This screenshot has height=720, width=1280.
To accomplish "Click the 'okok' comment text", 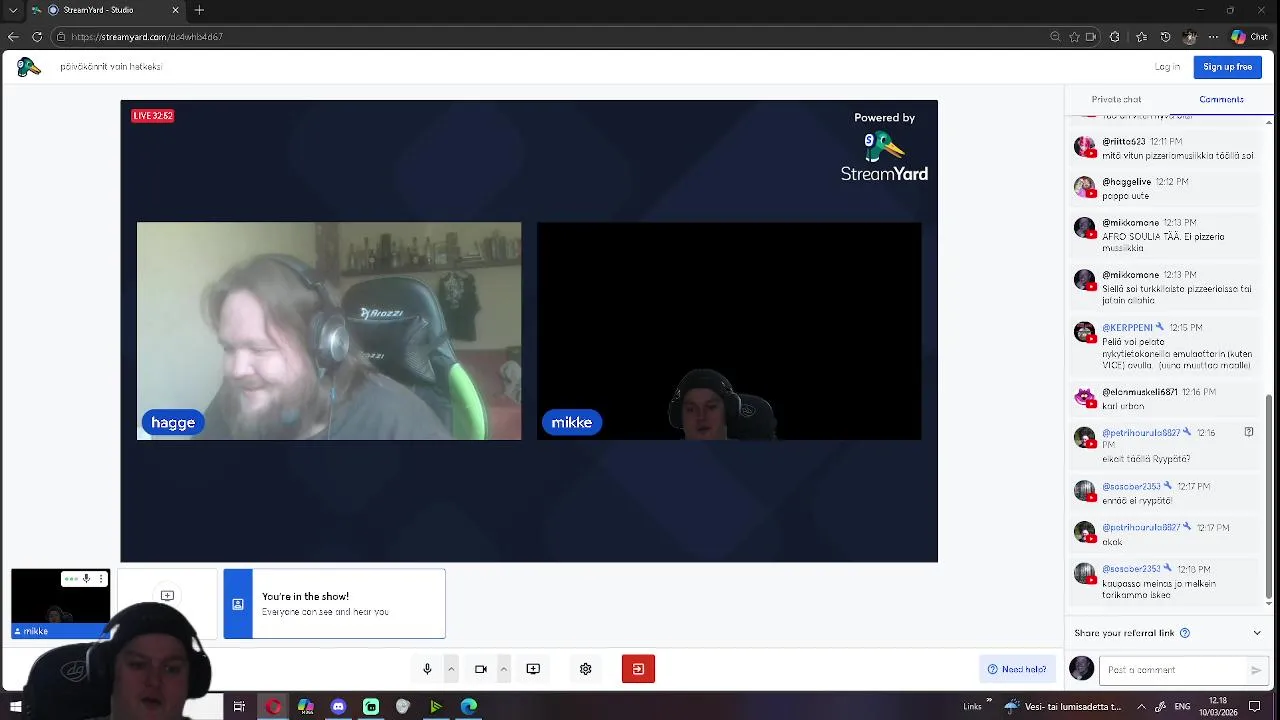I will click(x=1113, y=542).
